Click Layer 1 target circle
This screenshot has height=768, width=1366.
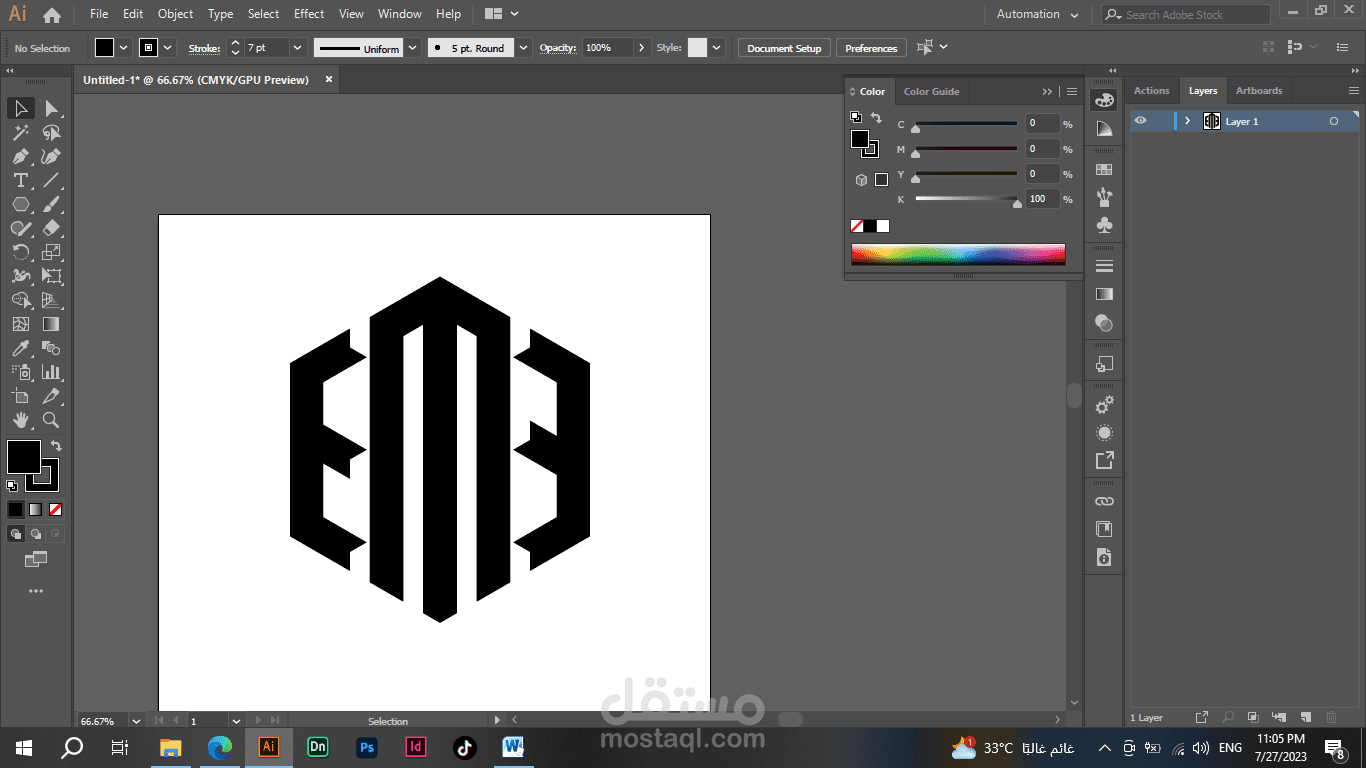1333,121
